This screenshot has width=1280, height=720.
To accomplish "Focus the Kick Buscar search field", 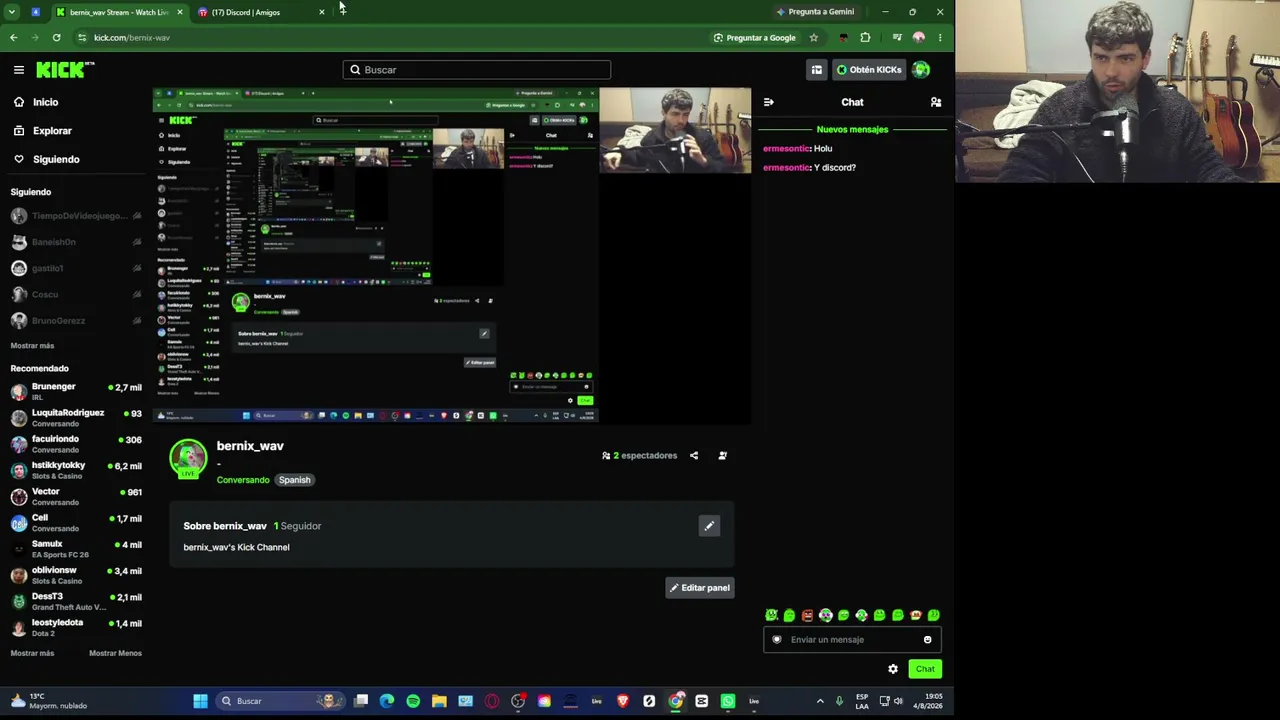I will point(477,70).
